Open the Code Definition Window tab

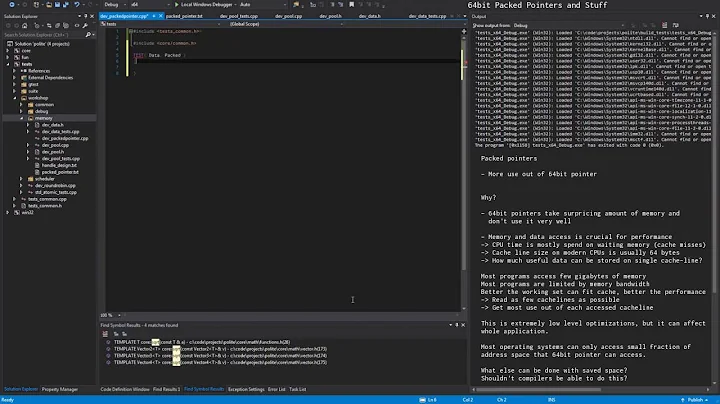pos(125,389)
